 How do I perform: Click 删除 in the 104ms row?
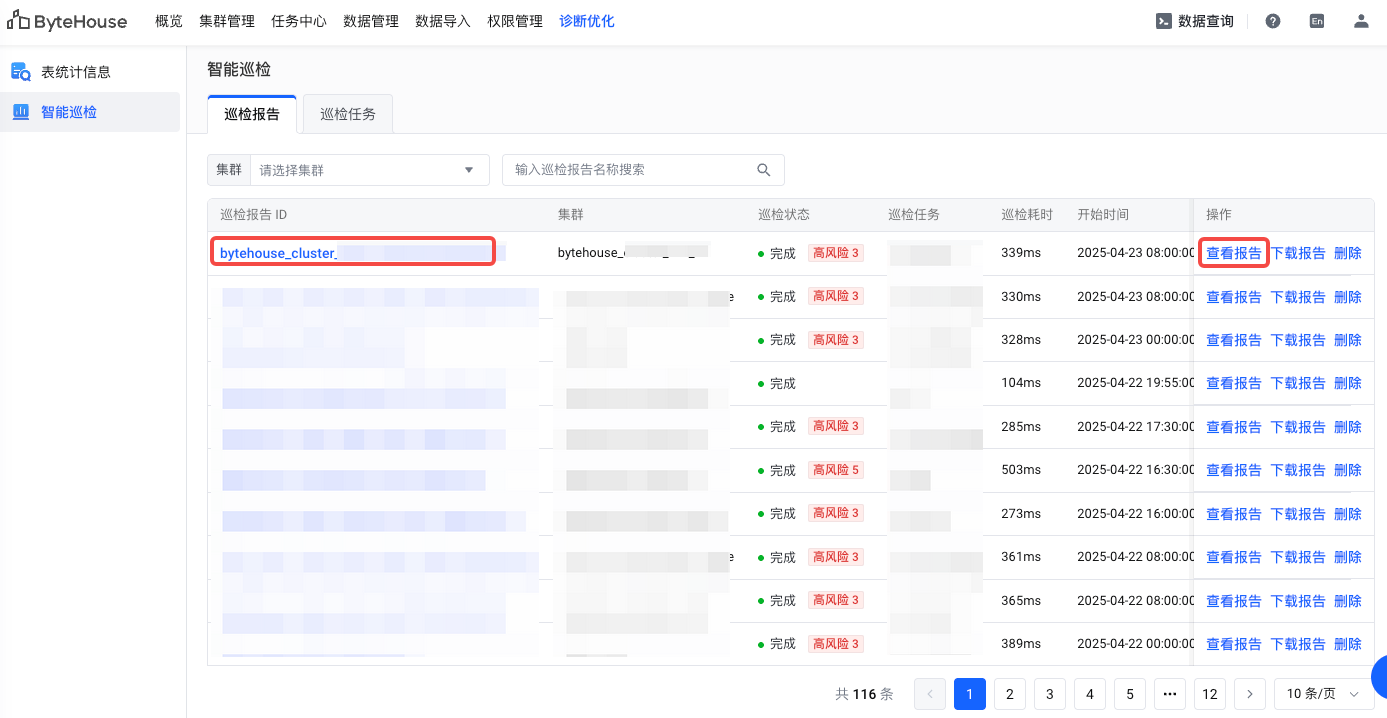[x=1348, y=383]
